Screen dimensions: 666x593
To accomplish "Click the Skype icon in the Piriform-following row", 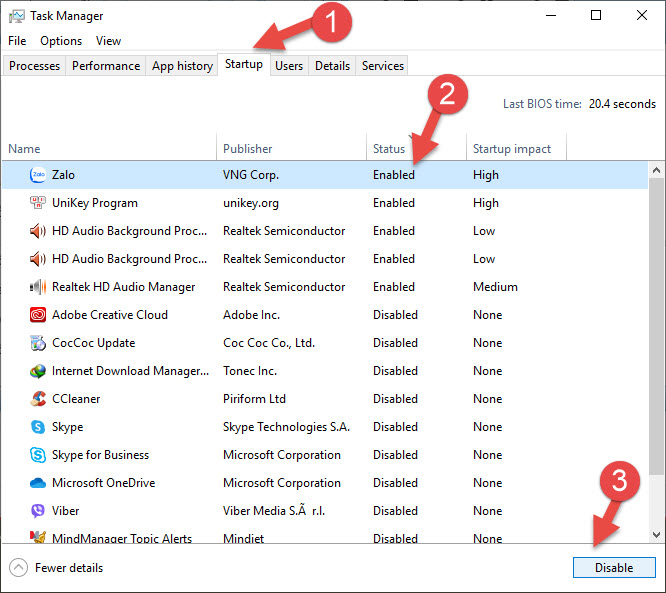I will click(38, 427).
